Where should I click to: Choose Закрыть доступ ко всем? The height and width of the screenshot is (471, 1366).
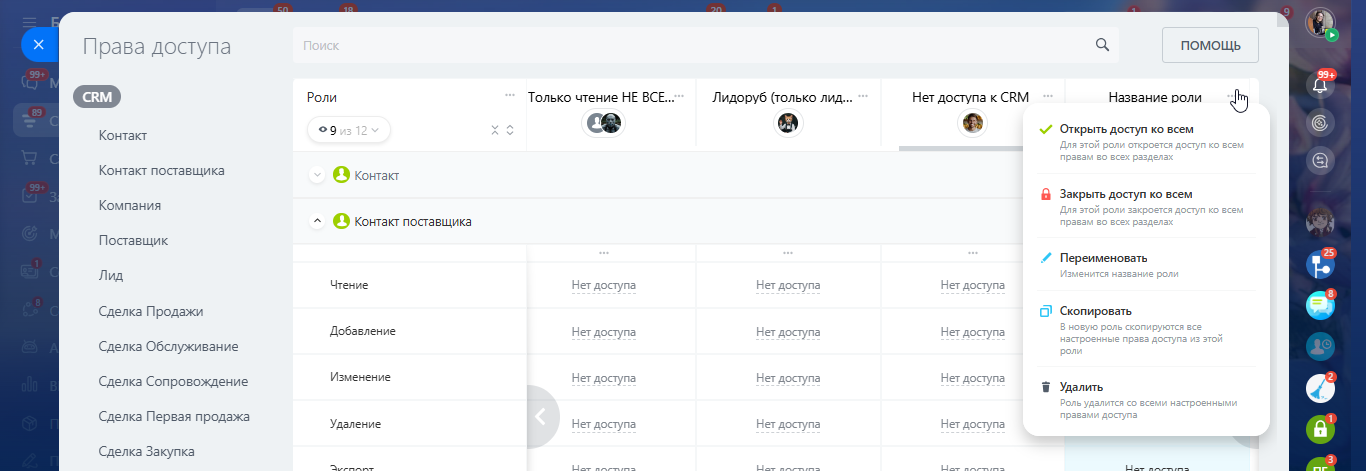pyautogui.click(x=1146, y=206)
